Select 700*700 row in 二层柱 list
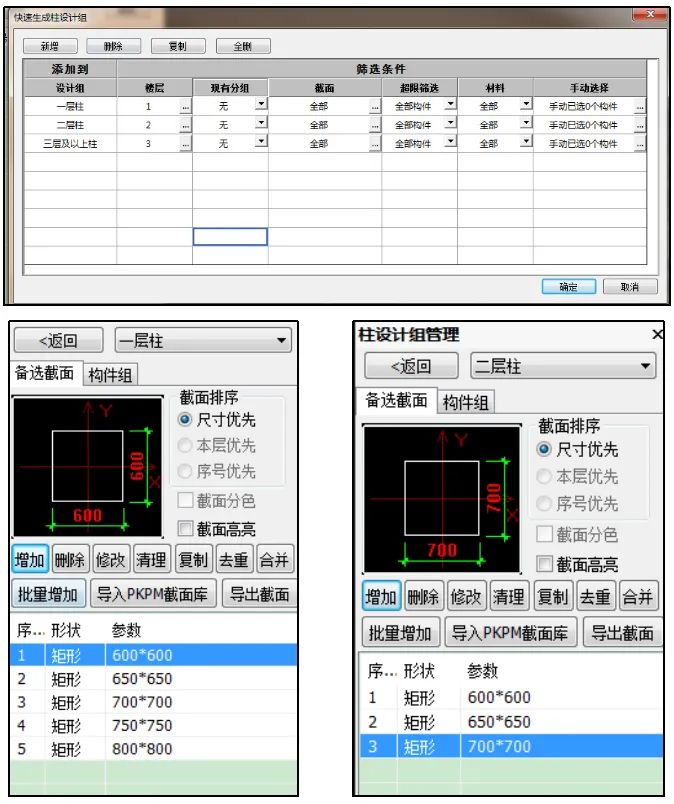674x804 pixels. pyautogui.click(x=511, y=746)
